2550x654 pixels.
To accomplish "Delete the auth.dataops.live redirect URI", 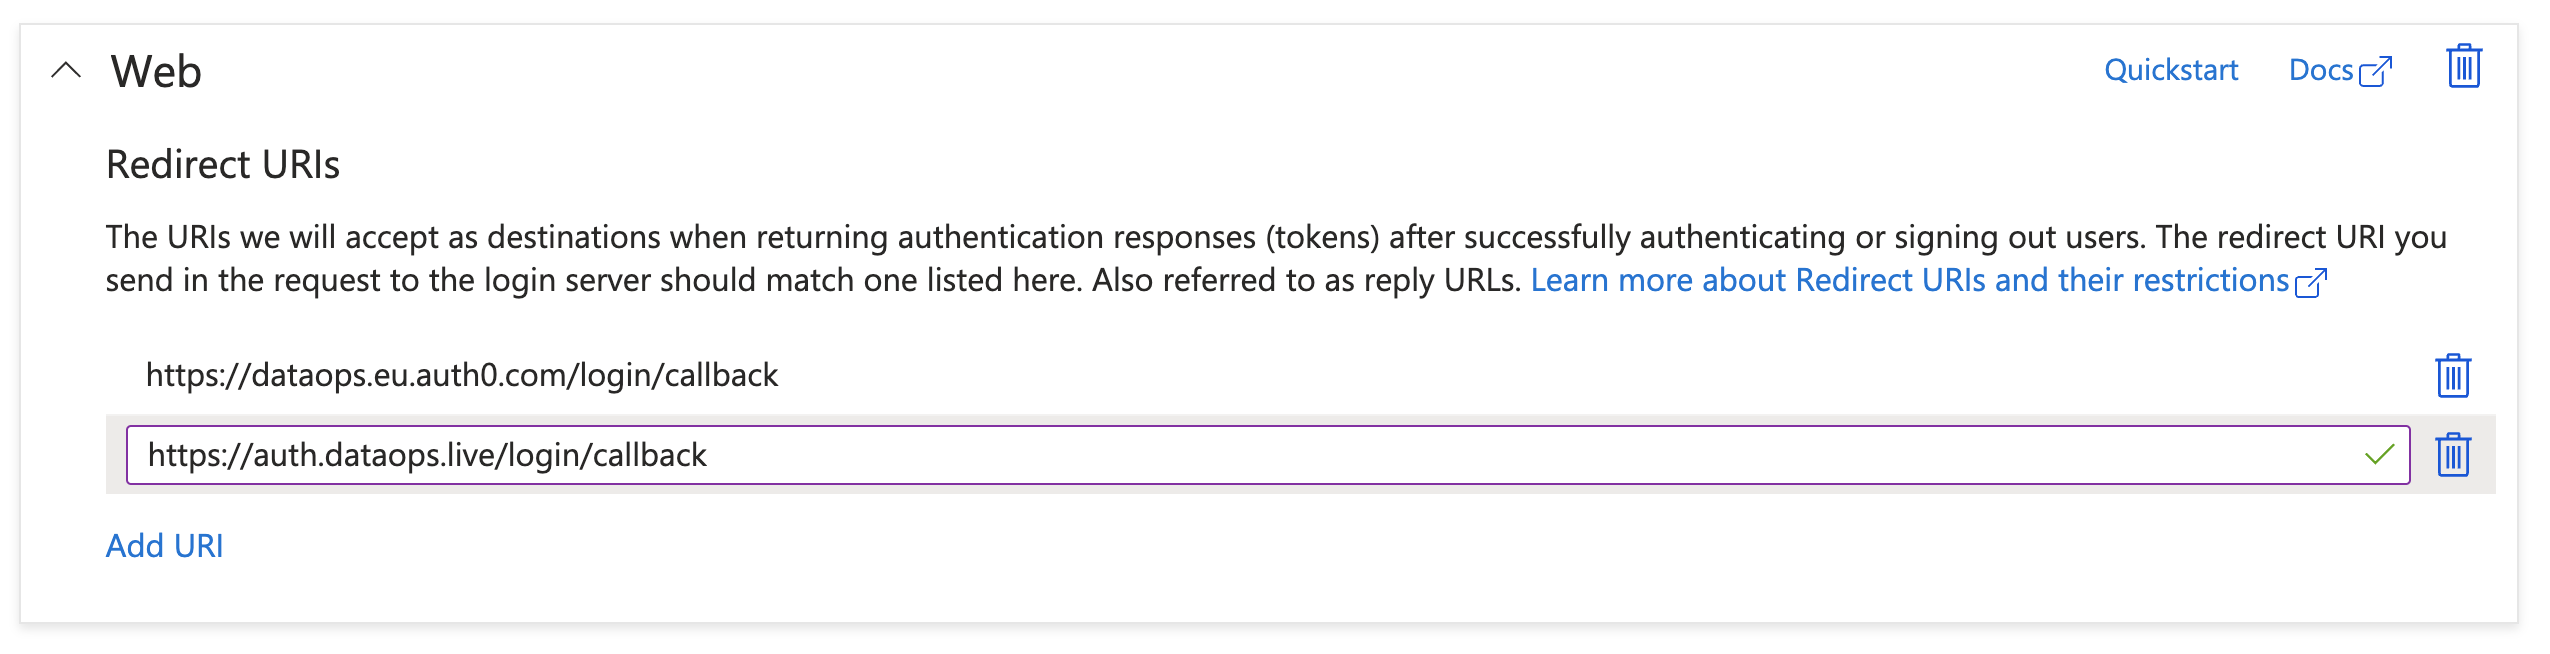I will point(2453,455).
